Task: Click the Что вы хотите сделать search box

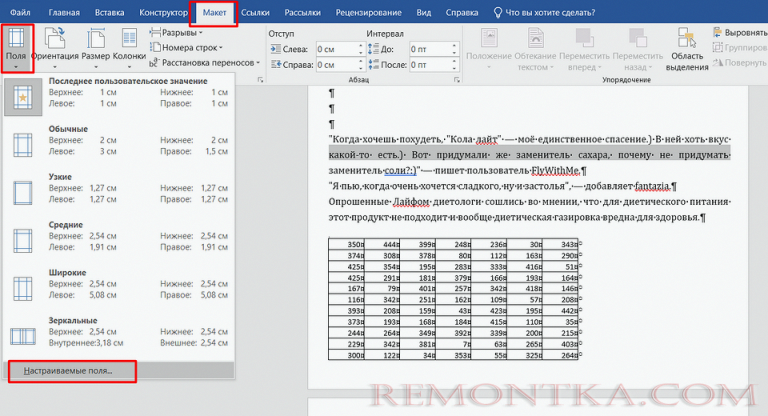Action: click(x=544, y=12)
